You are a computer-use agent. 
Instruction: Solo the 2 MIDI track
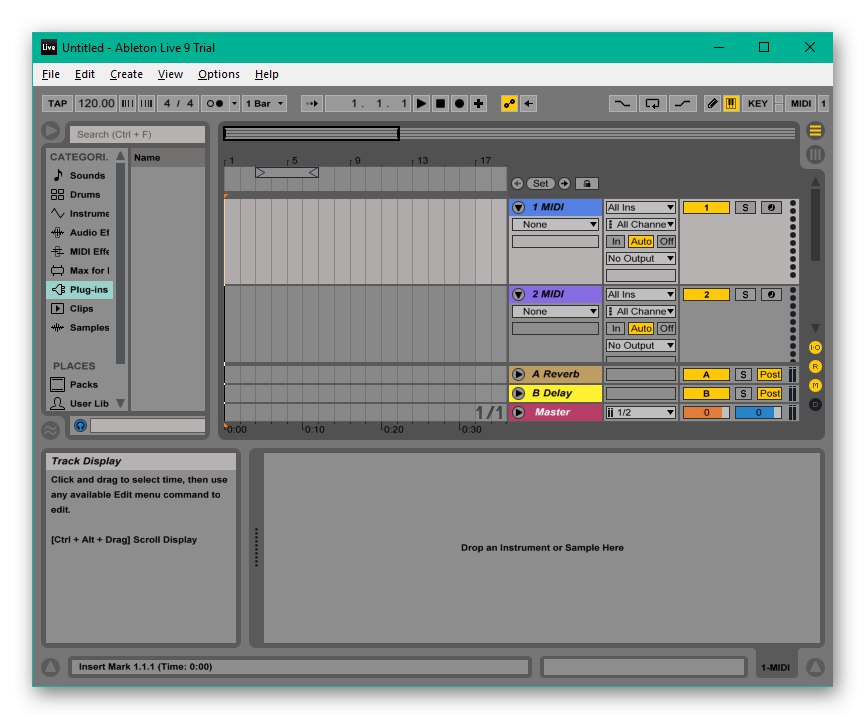click(745, 295)
